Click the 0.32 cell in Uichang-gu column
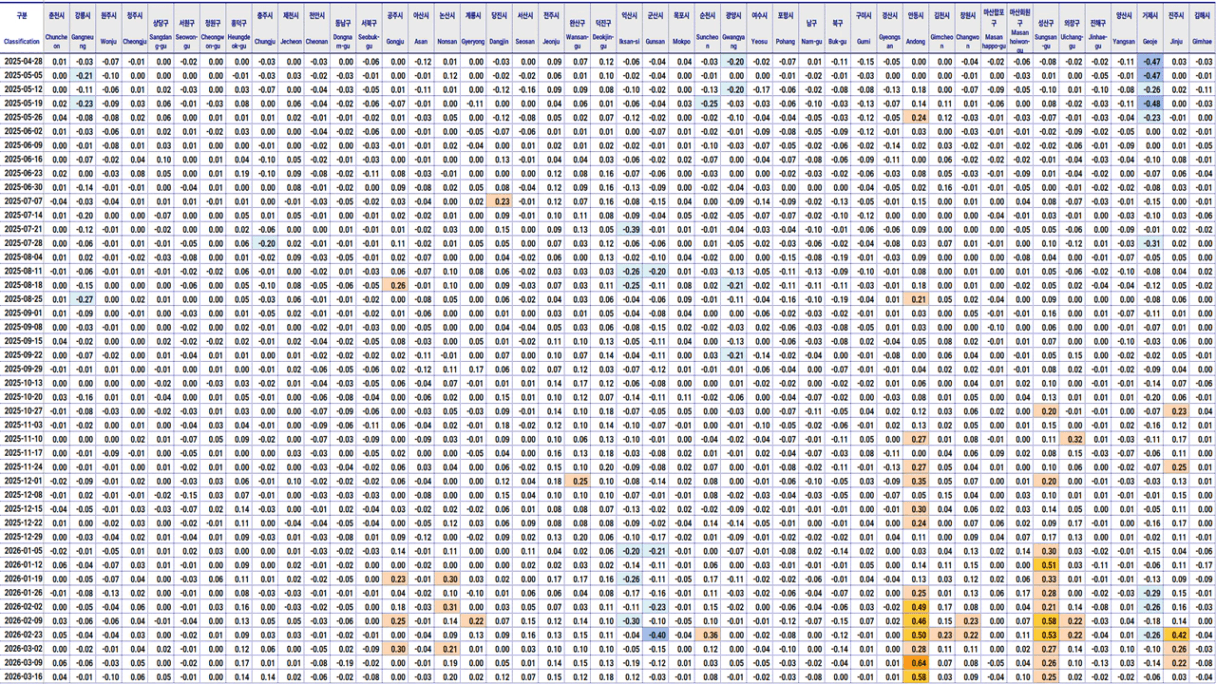Screen dimensions: 1216x684 tap(1072, 439)
